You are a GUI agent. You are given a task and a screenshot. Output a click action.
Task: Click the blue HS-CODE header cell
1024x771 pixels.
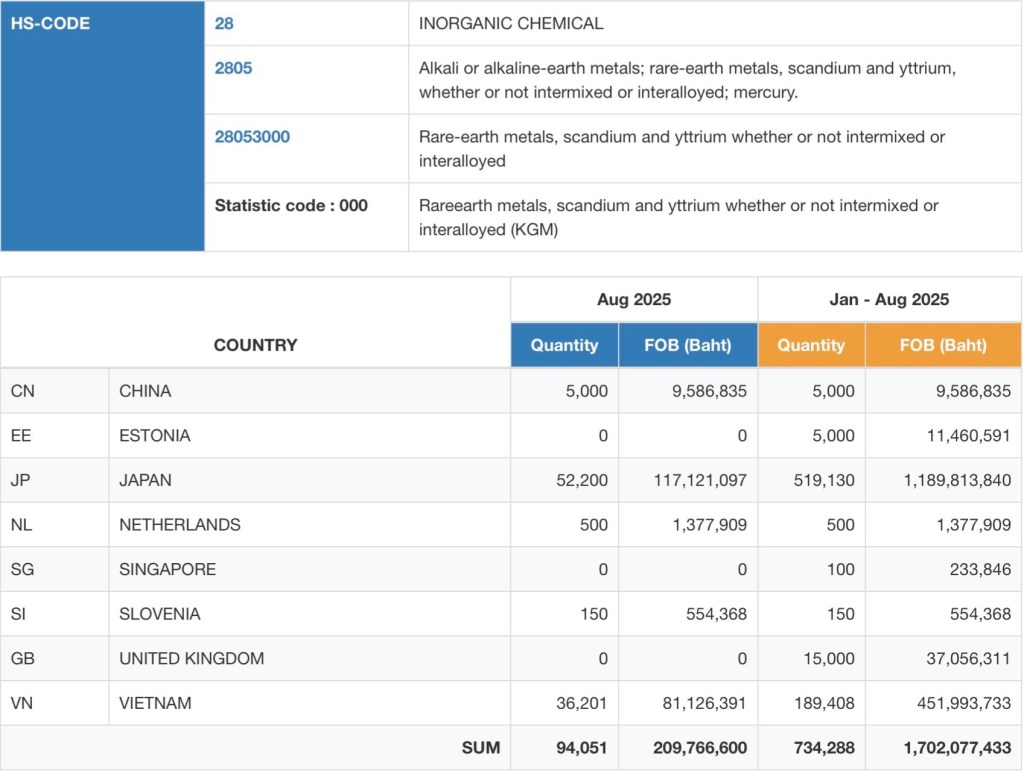[50, 23]
